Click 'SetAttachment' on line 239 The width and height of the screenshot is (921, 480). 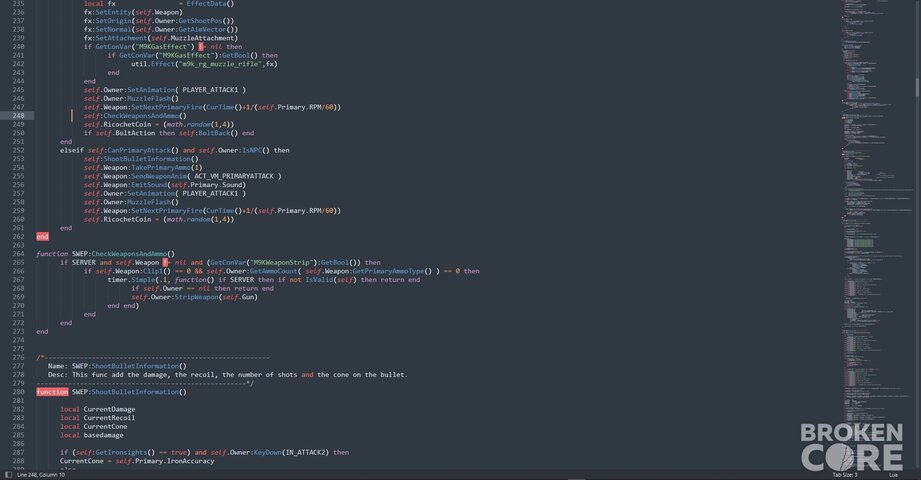coord(121,38)
